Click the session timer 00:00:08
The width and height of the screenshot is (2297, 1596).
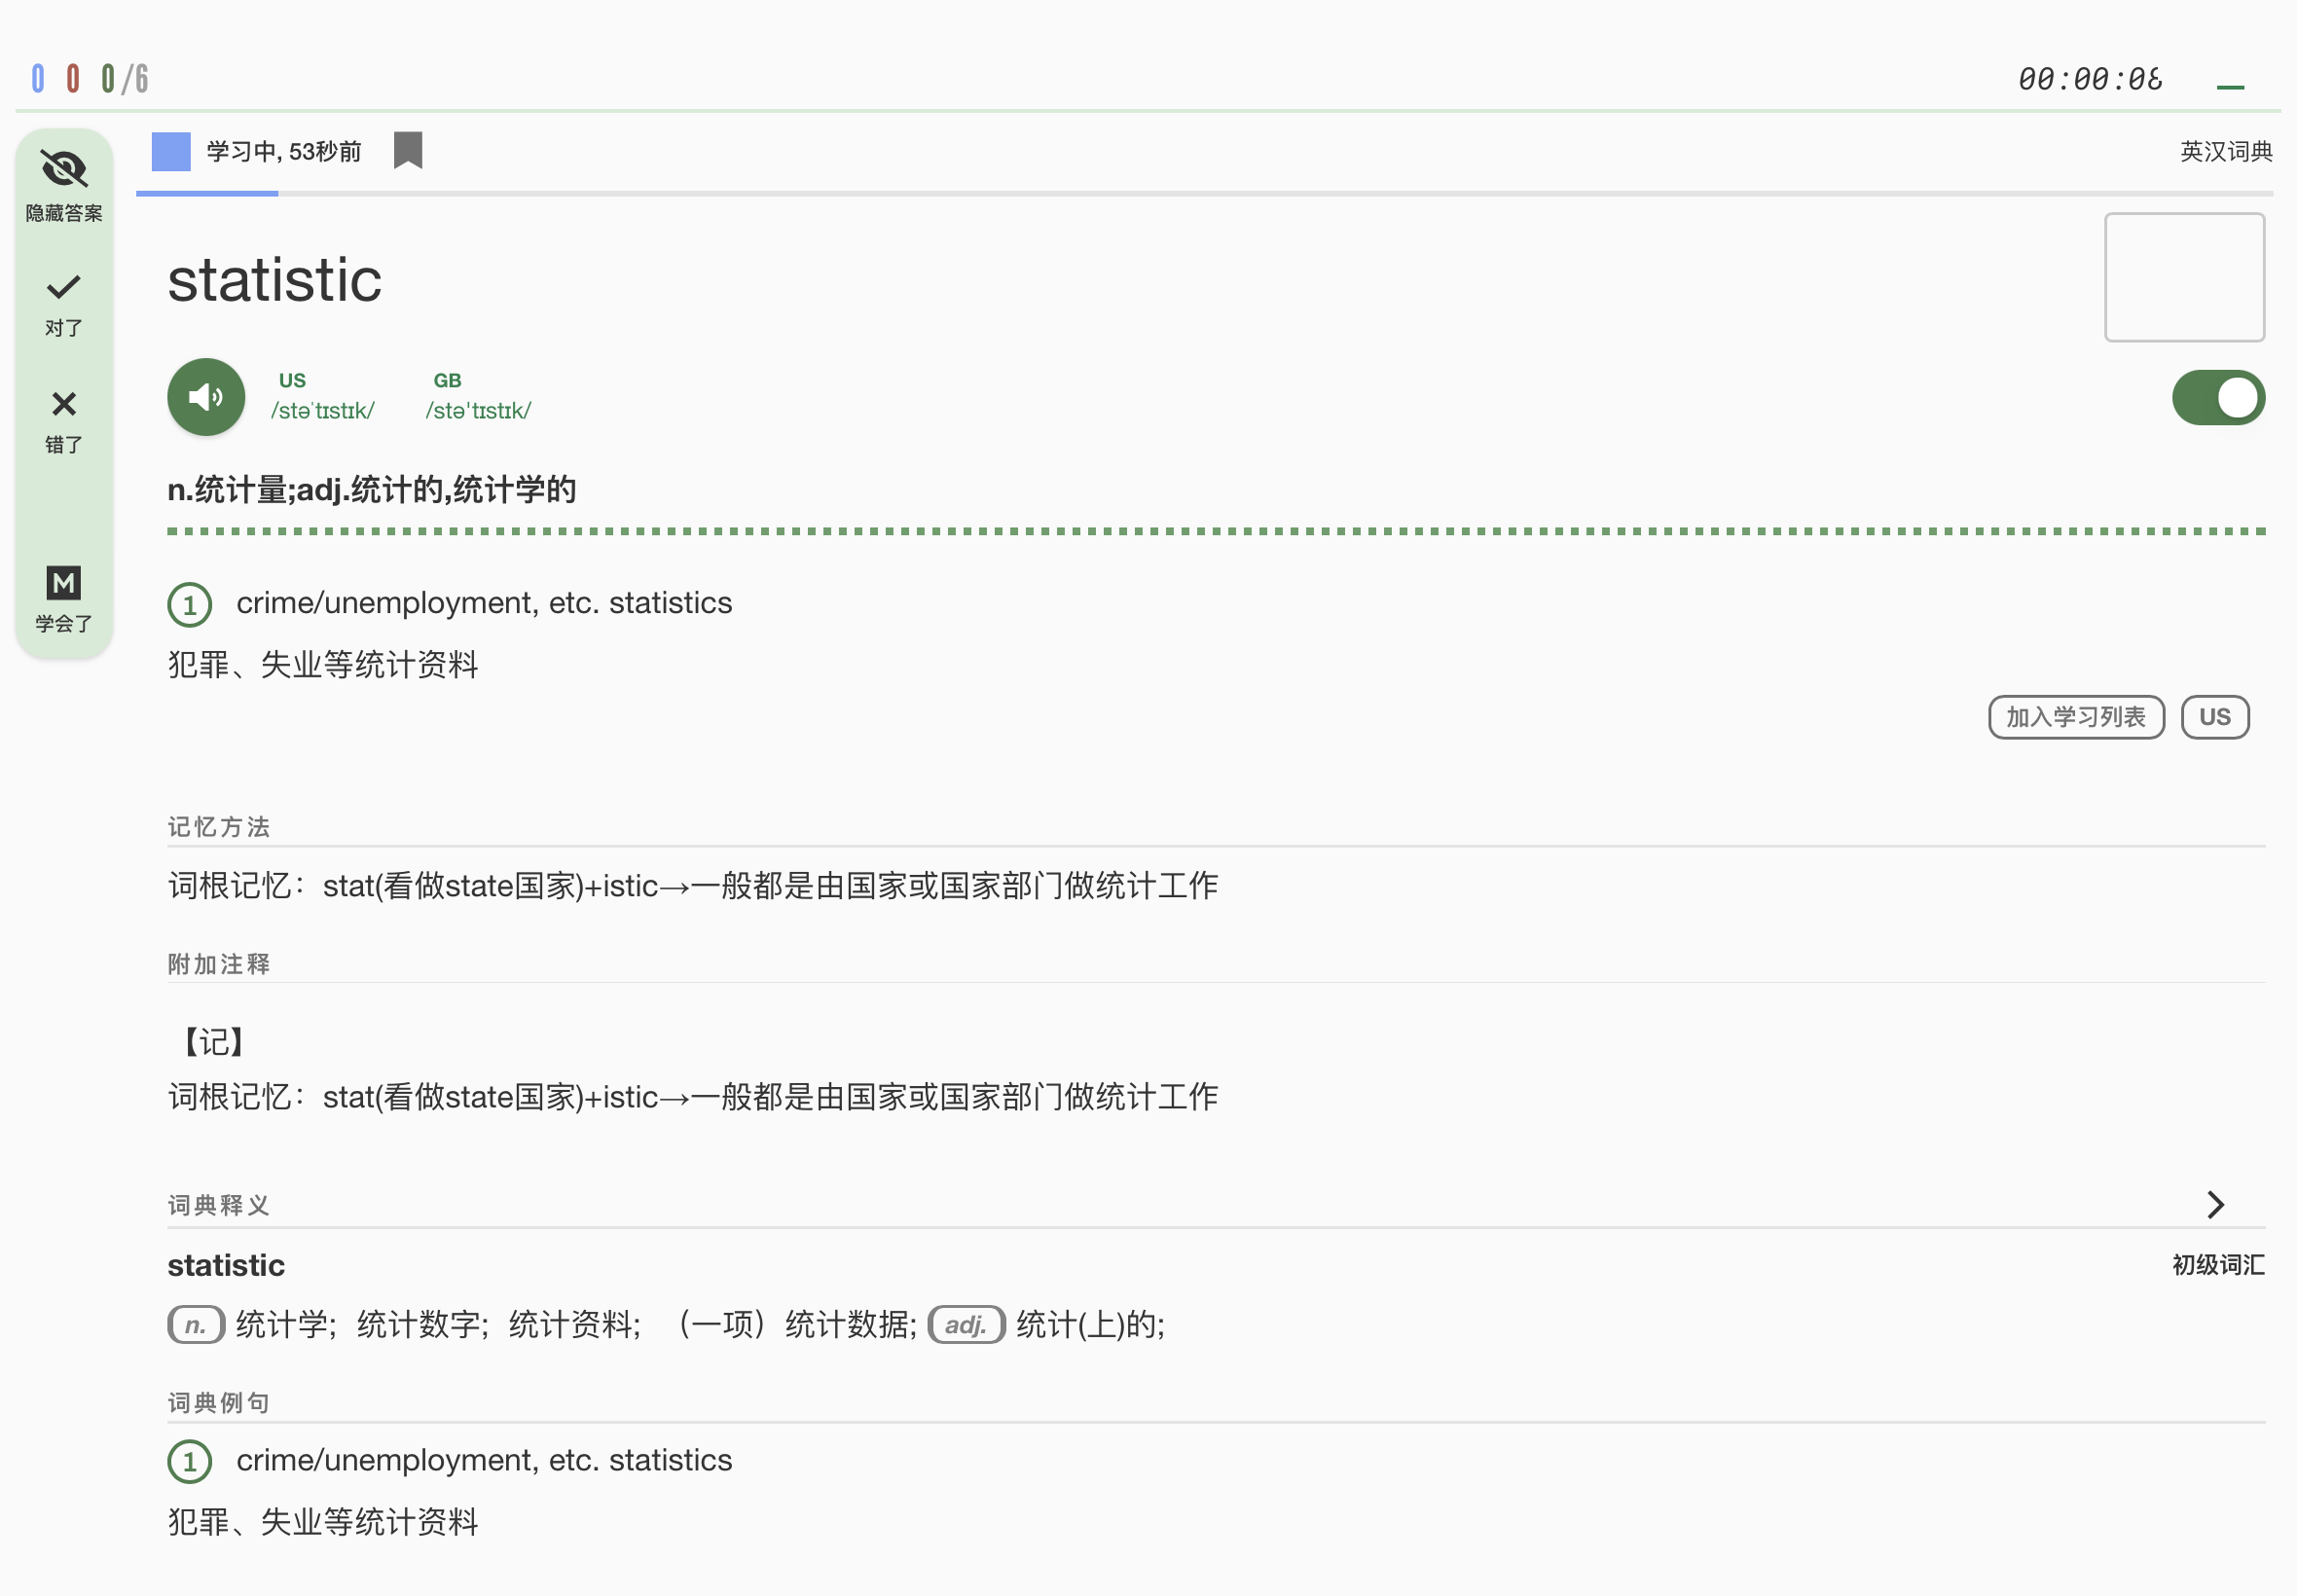point(2090,79)
